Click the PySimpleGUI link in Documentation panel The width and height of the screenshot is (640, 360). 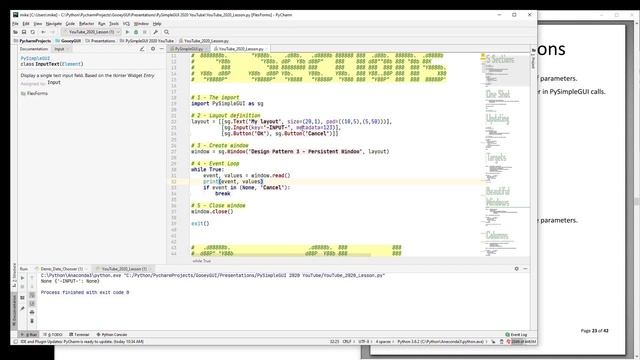point(35,58)
